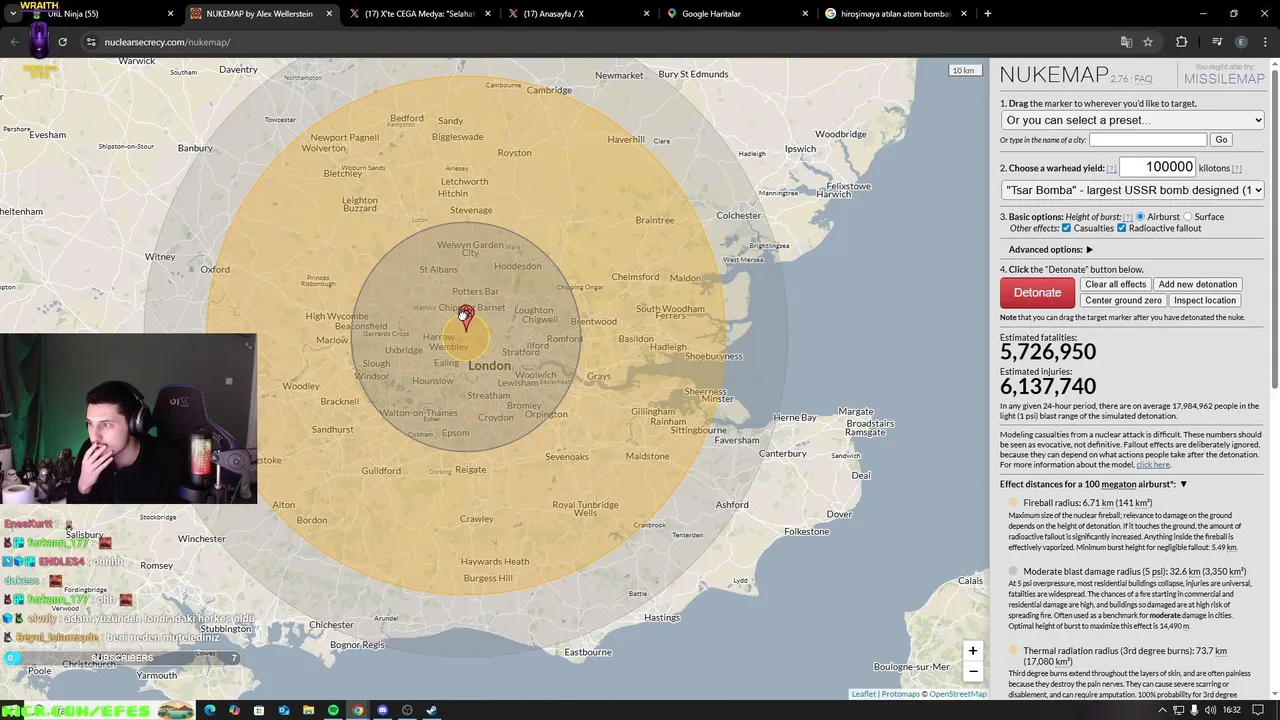
Task: Click the browser address bar URL
Action: pyautogui.click(x=167, y=42)
